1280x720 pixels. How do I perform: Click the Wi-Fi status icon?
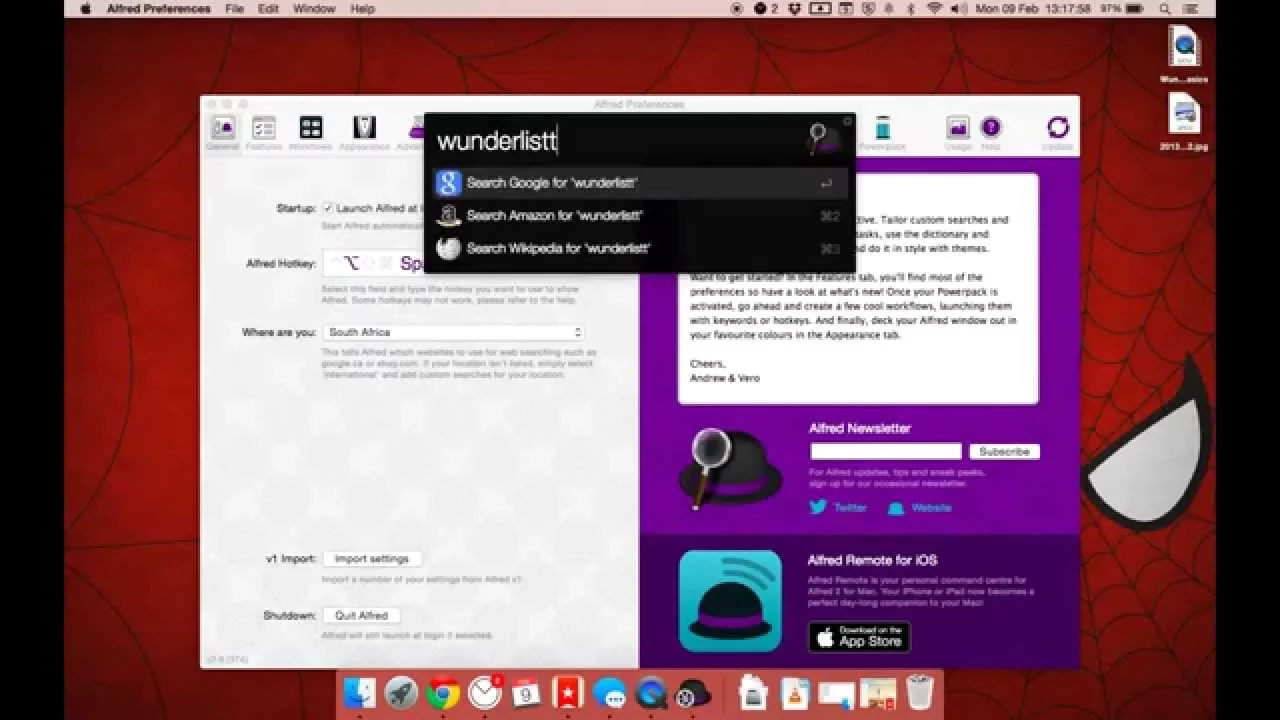935,9
